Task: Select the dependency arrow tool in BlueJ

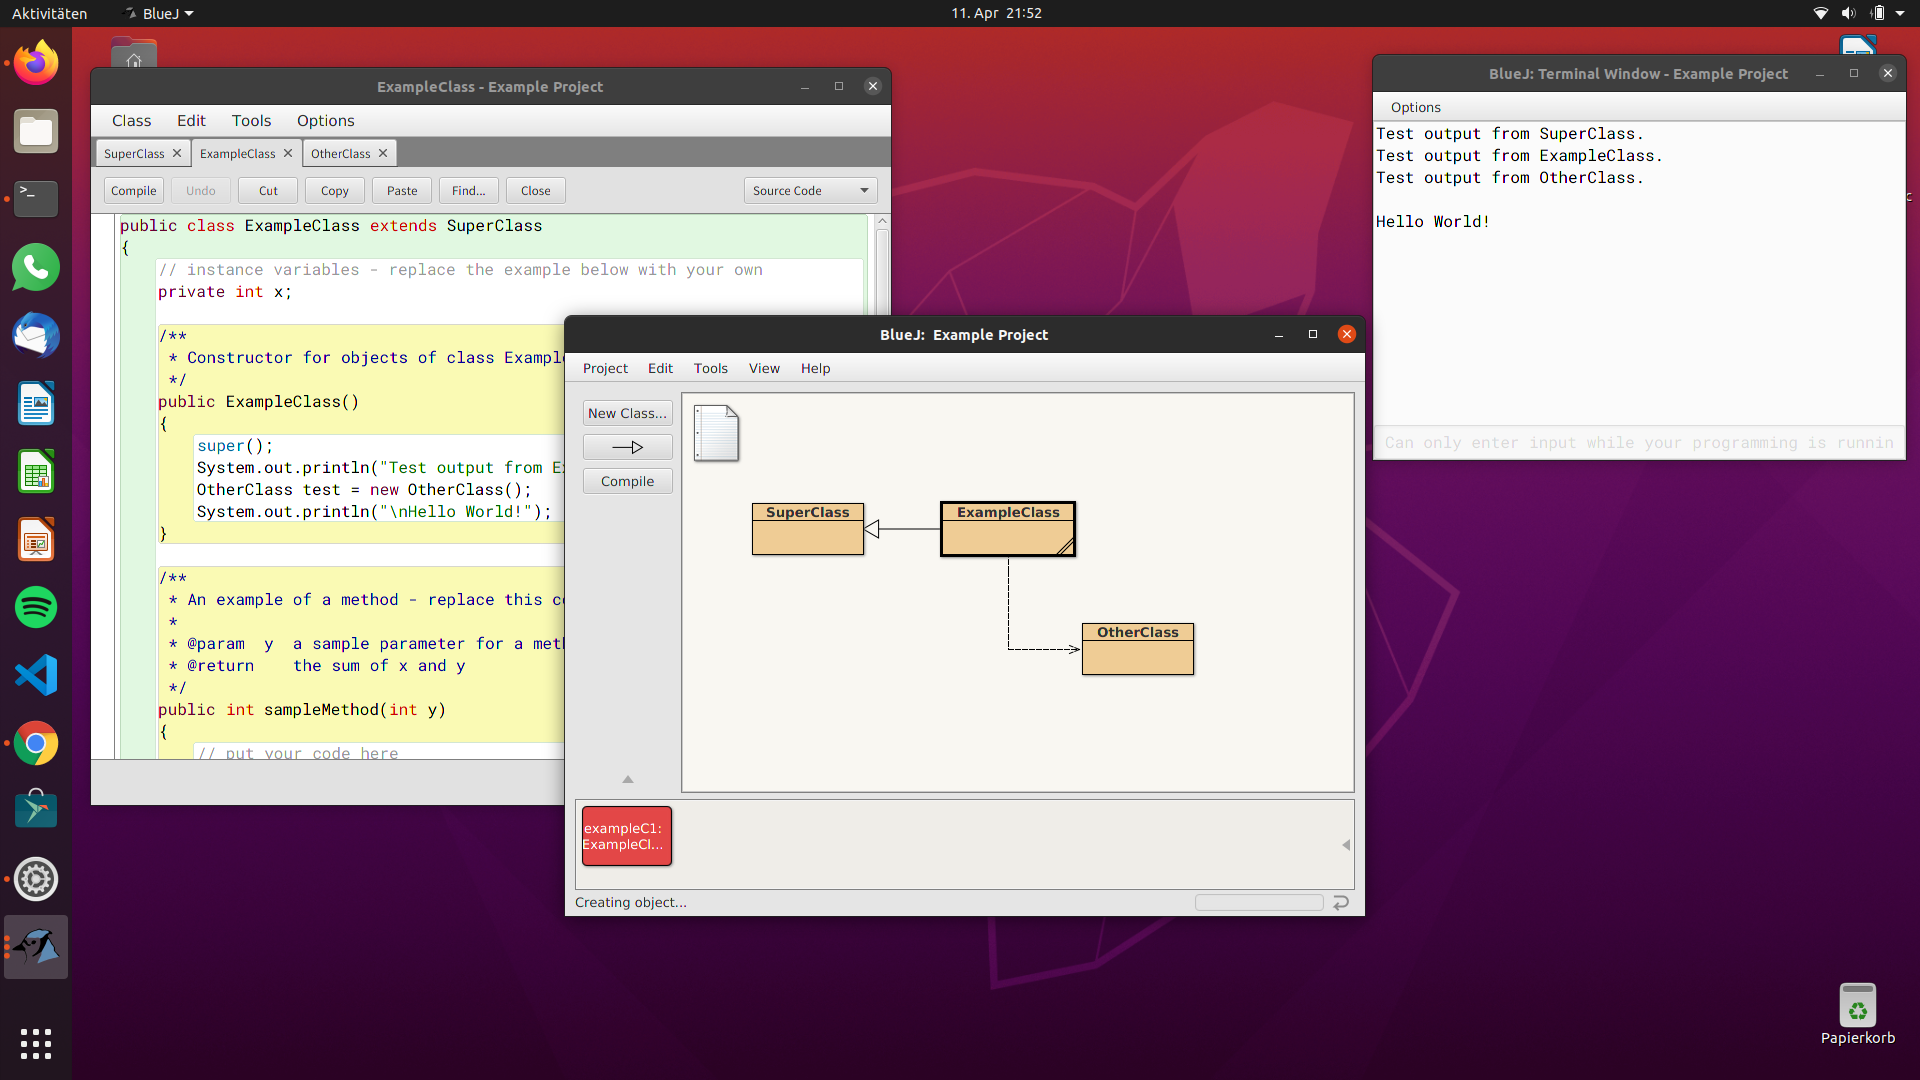Action: pyautogui.click(x=627, y=446)
